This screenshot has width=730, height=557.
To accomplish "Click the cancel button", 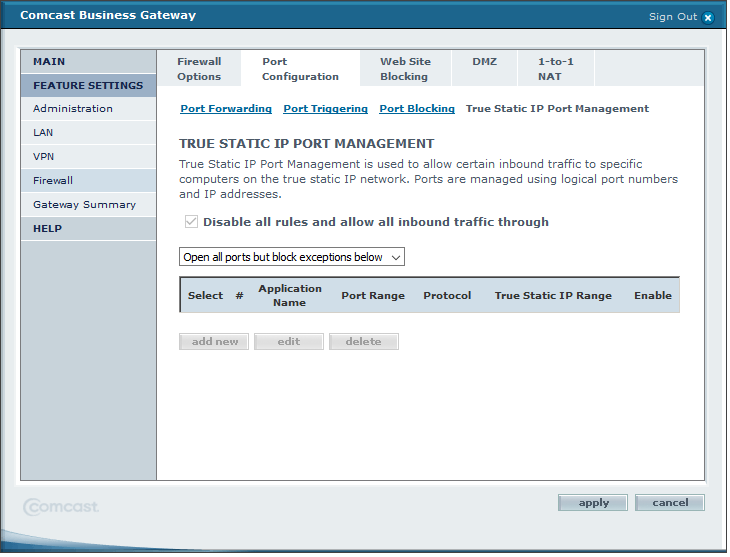I will click(x=672, y=504).
